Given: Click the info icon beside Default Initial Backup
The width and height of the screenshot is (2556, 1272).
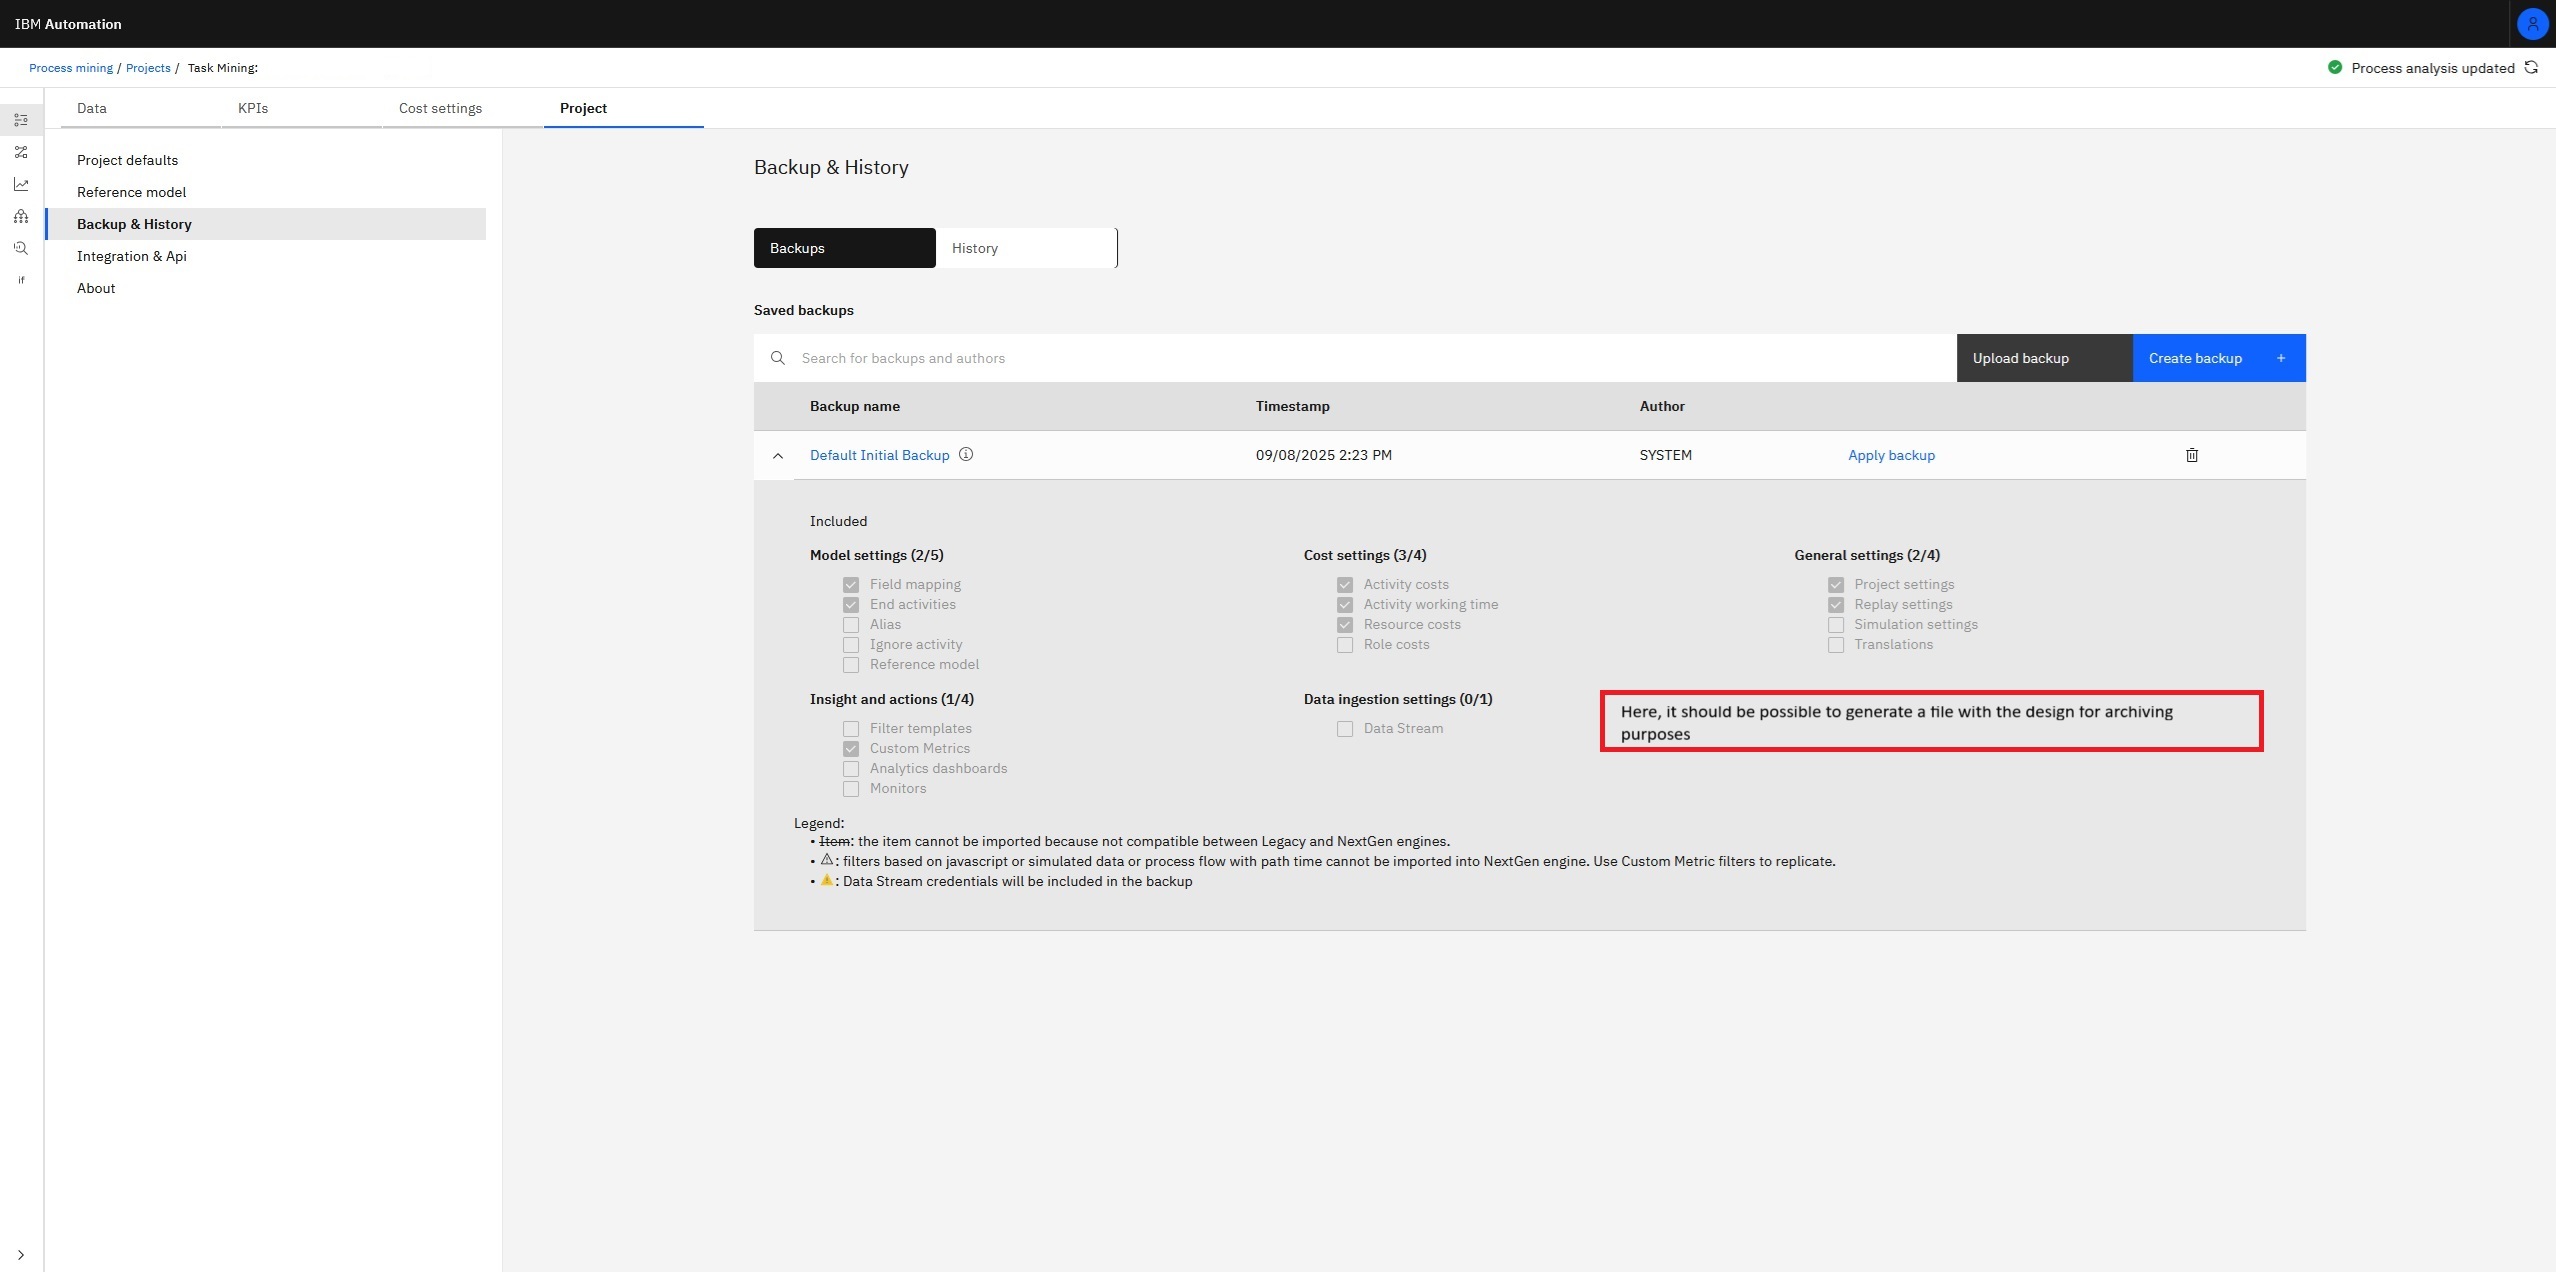Looking at the screenshot, I should [x=966, y=454].
